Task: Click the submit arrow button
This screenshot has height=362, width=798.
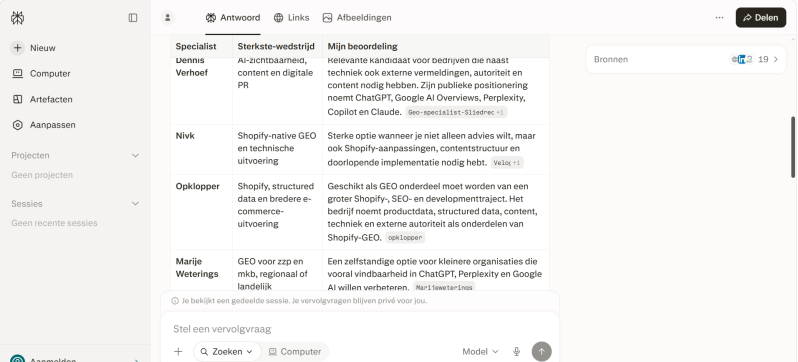Action: click(x=542, y=351)
